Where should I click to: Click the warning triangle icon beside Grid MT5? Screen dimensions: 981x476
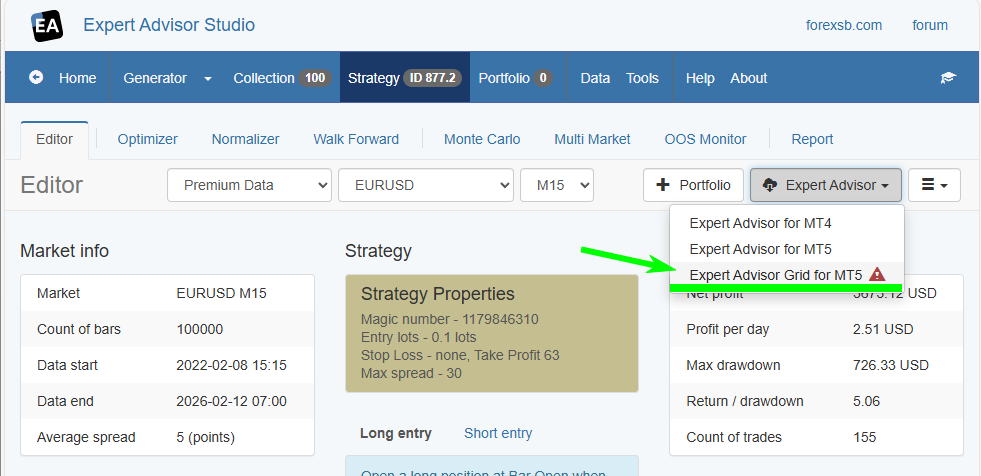[x=877, y=274]
